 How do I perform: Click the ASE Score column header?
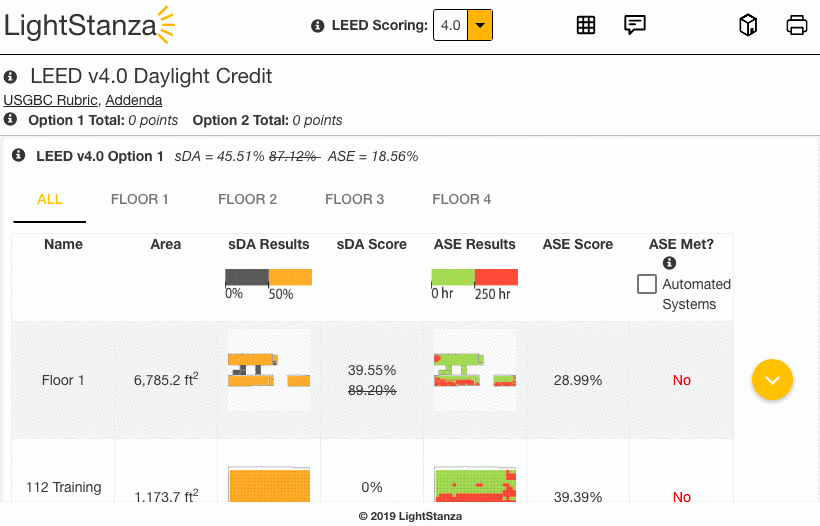[578, 244]
